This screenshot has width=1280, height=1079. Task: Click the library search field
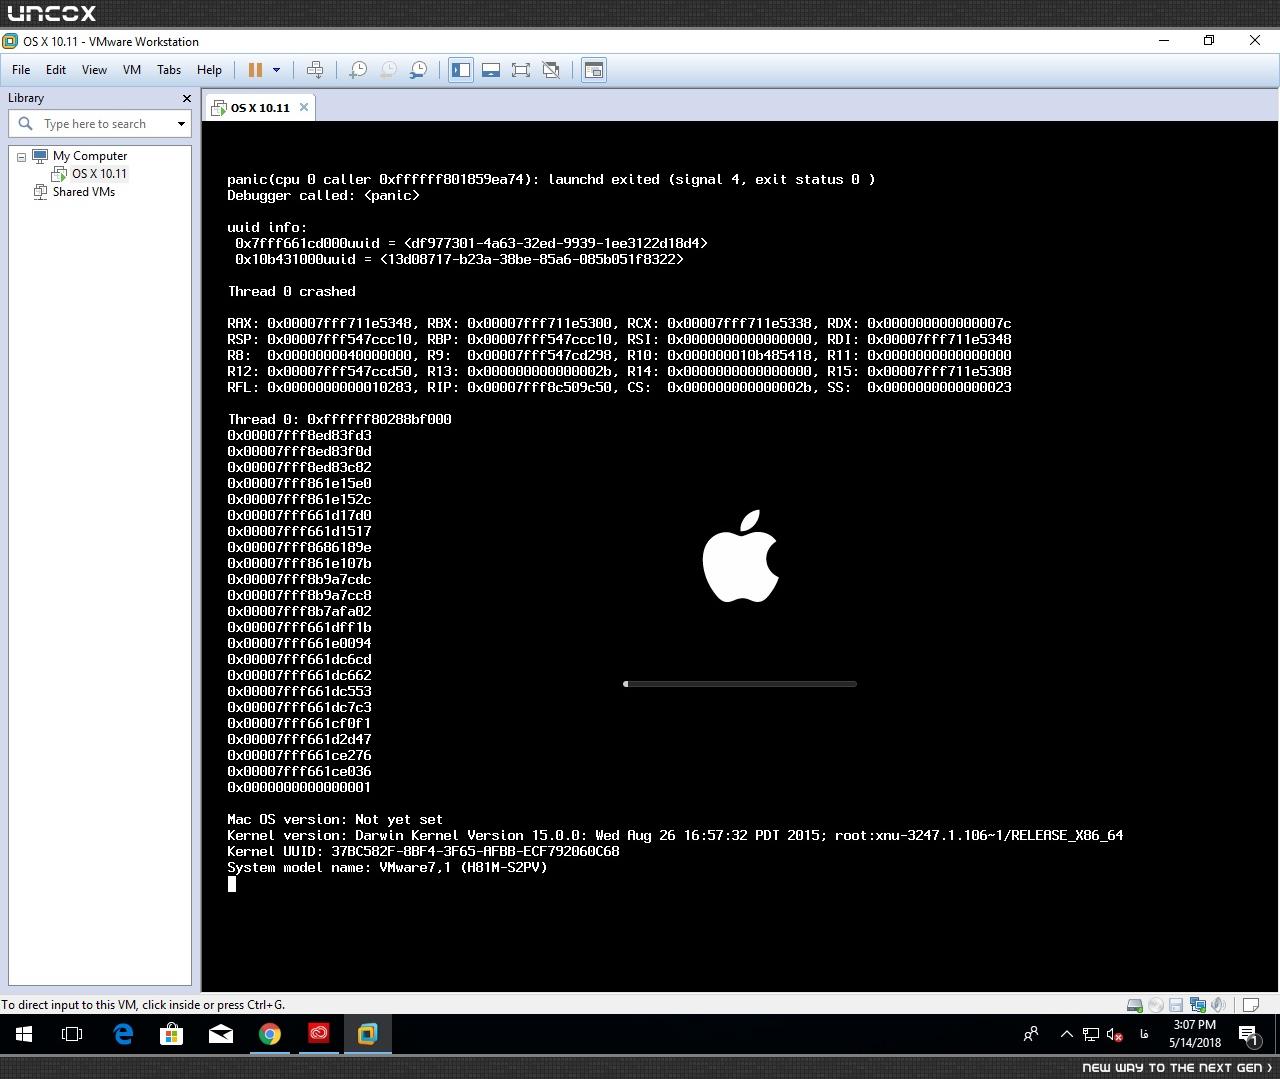pos(98,124)
